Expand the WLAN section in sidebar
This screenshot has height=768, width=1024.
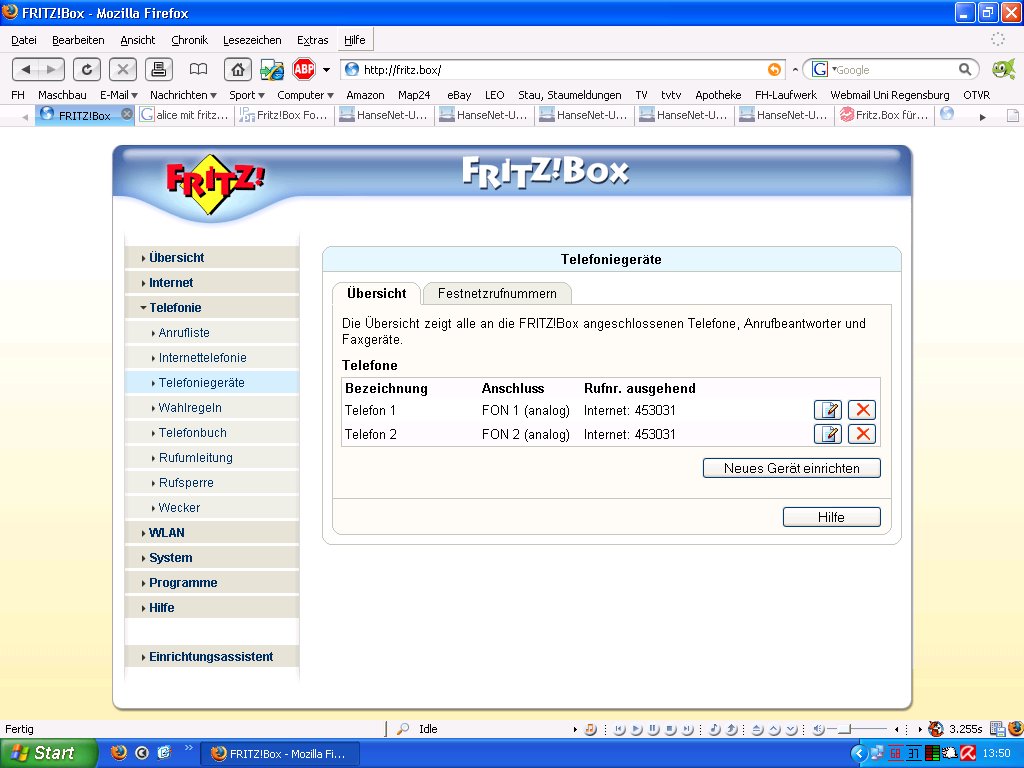tap(167, 533)
